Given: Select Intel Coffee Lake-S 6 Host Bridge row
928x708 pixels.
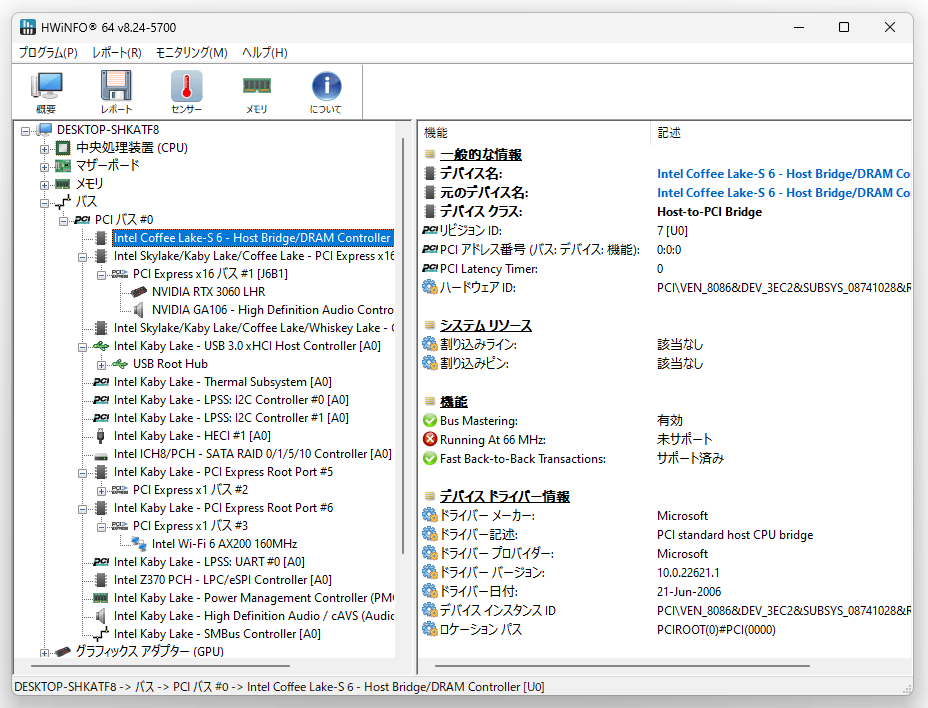Looking at the screenshot, I should tap(253, 237).
